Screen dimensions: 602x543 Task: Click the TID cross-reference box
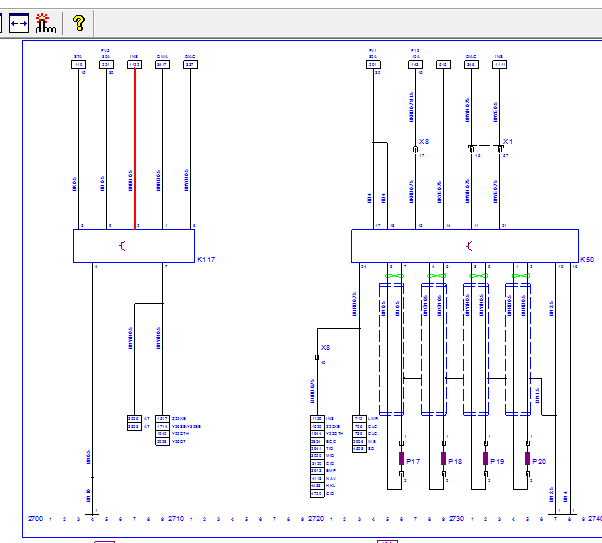[x=317, y=449]
